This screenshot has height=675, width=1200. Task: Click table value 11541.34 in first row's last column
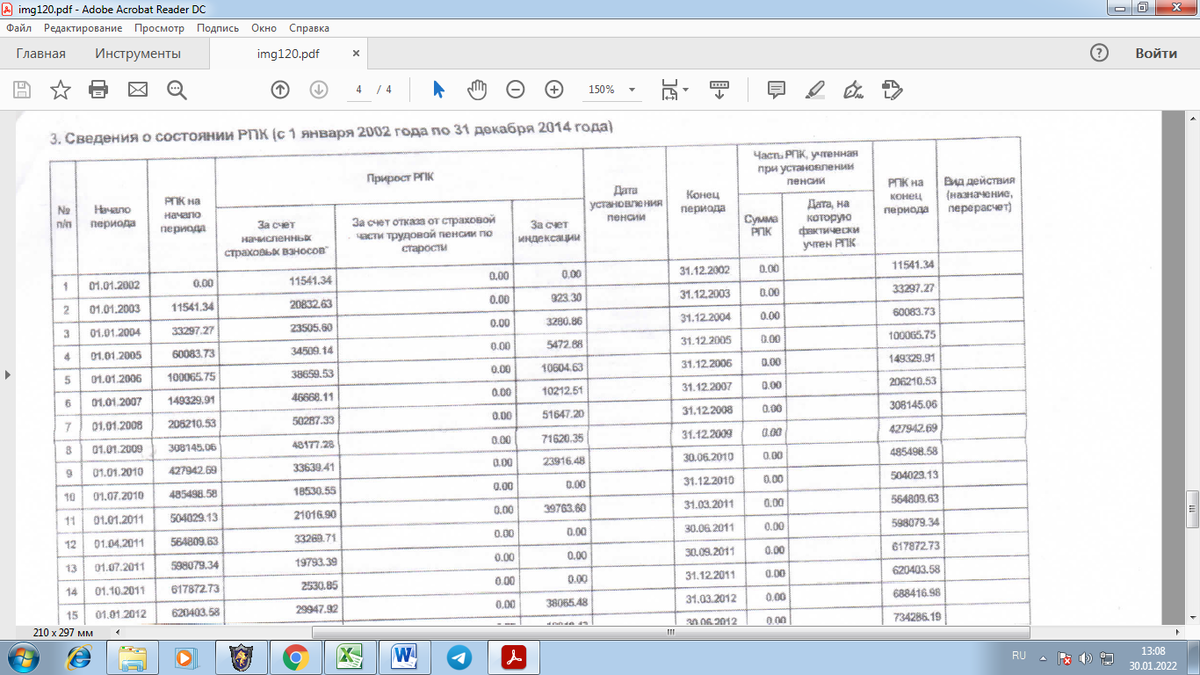(x=911, y=264)
